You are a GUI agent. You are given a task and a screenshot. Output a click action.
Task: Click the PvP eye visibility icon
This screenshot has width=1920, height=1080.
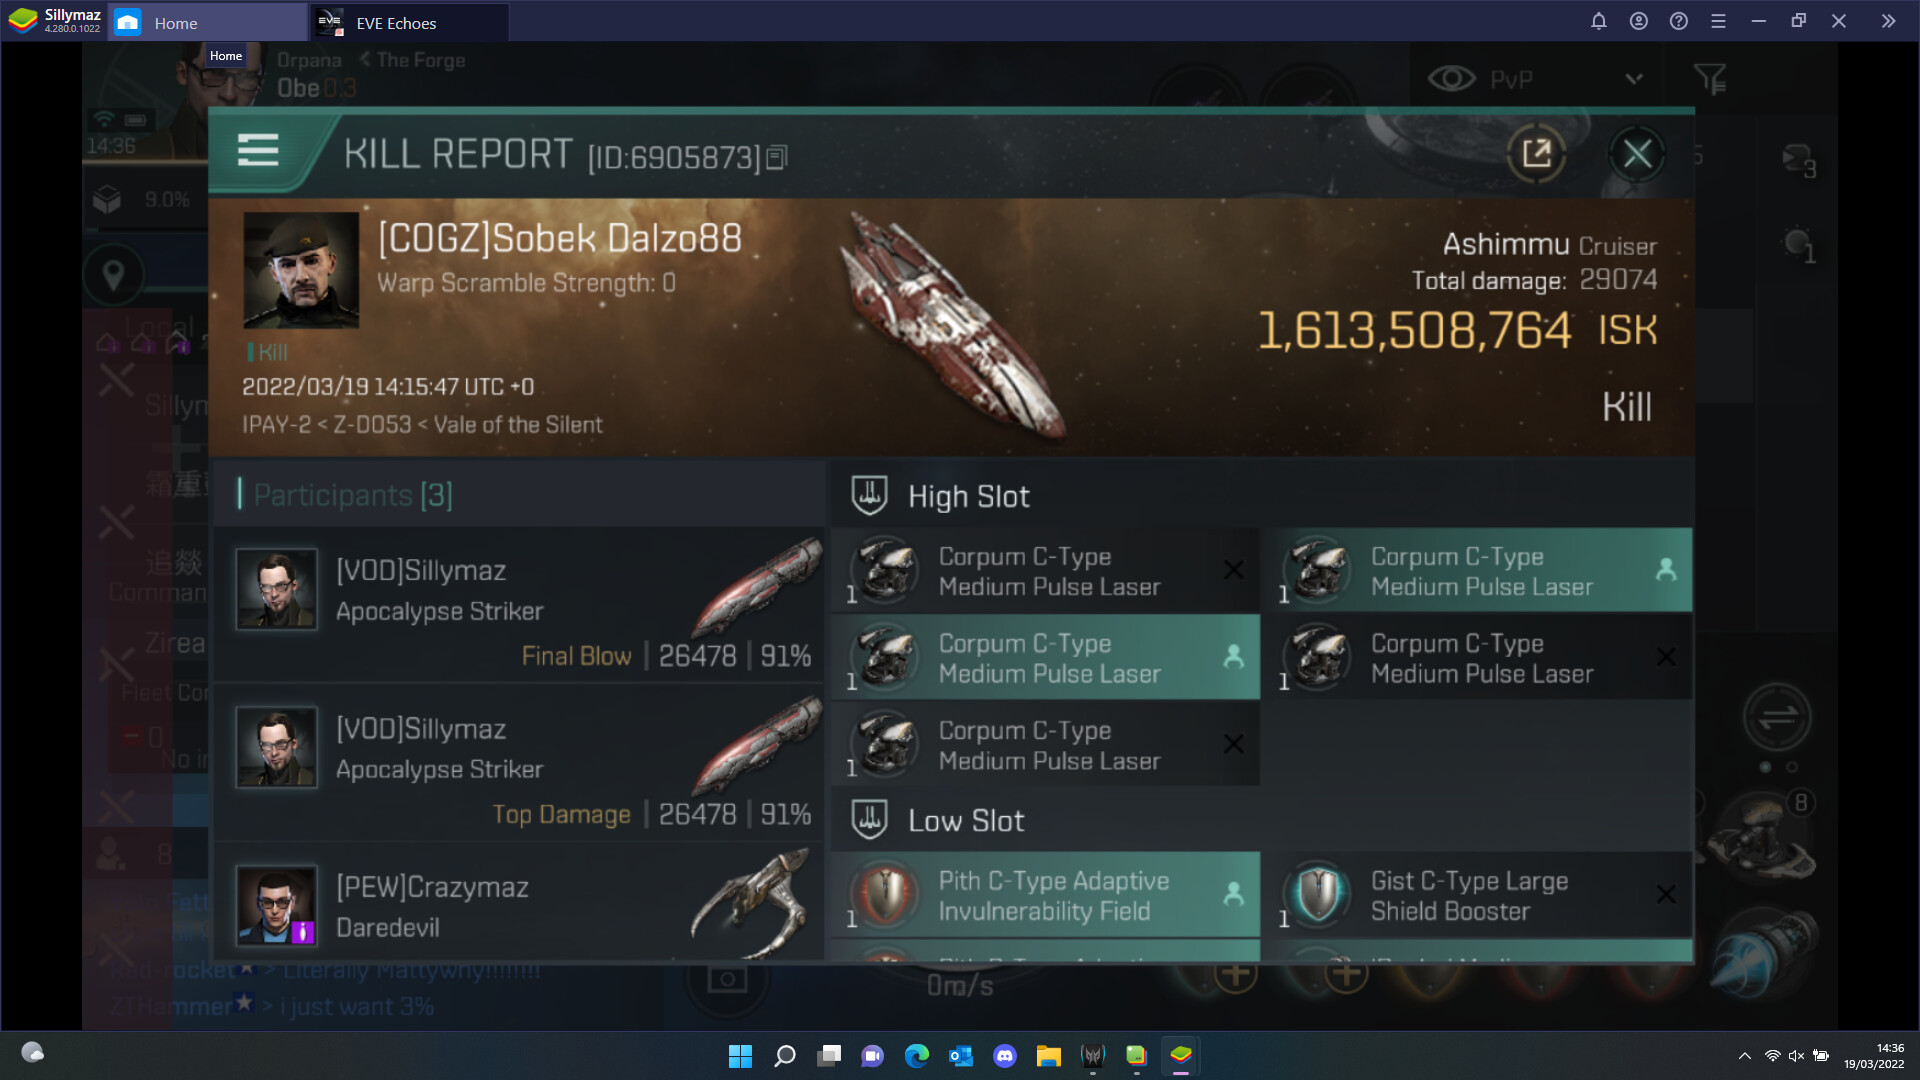[x=1451, y=79]
